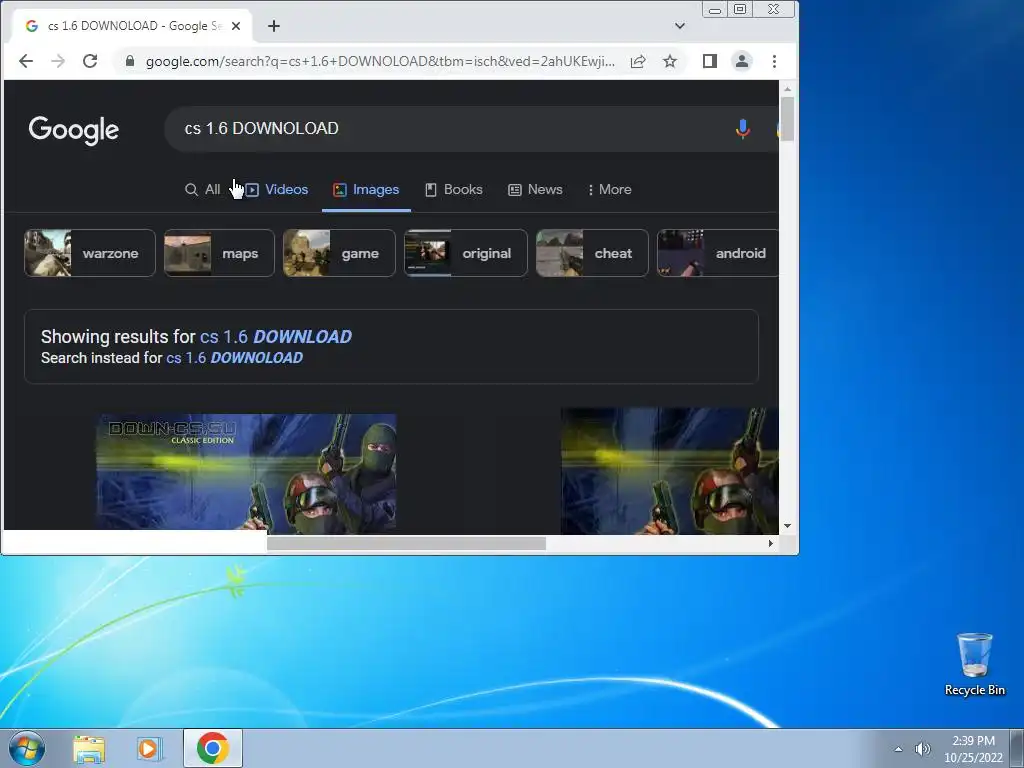Select the Recycle Bin desktop icon
The image size is (1024, 768).
click(x=974, y=664)
